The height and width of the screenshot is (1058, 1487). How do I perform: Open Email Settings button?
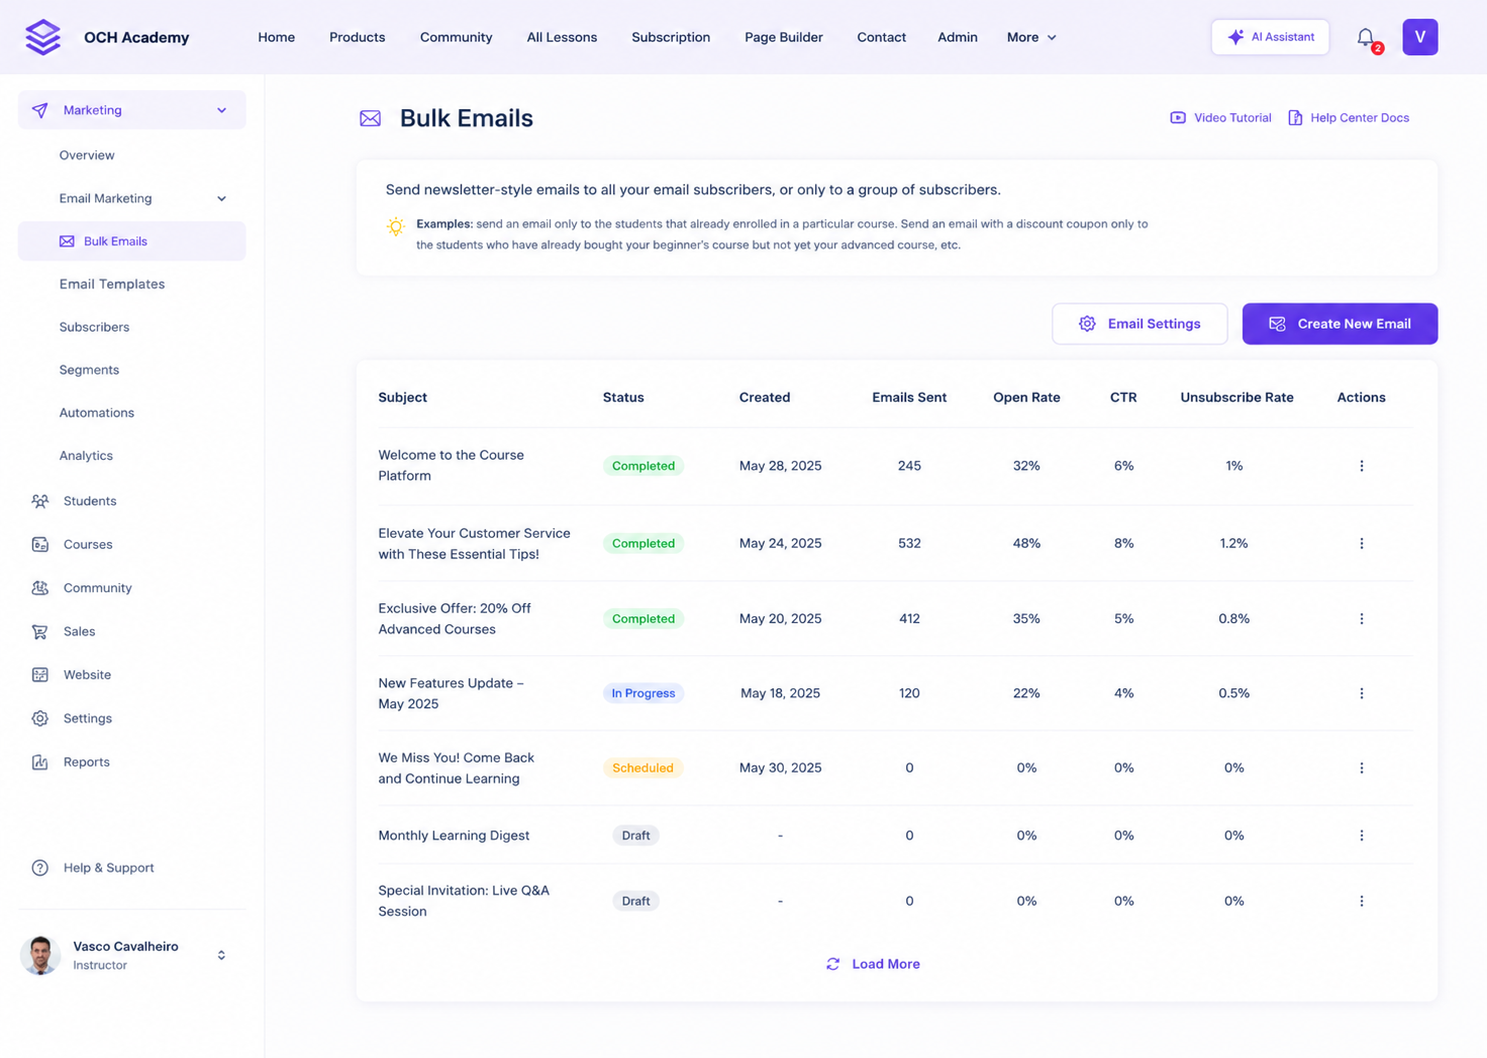tap(1140, 324)
